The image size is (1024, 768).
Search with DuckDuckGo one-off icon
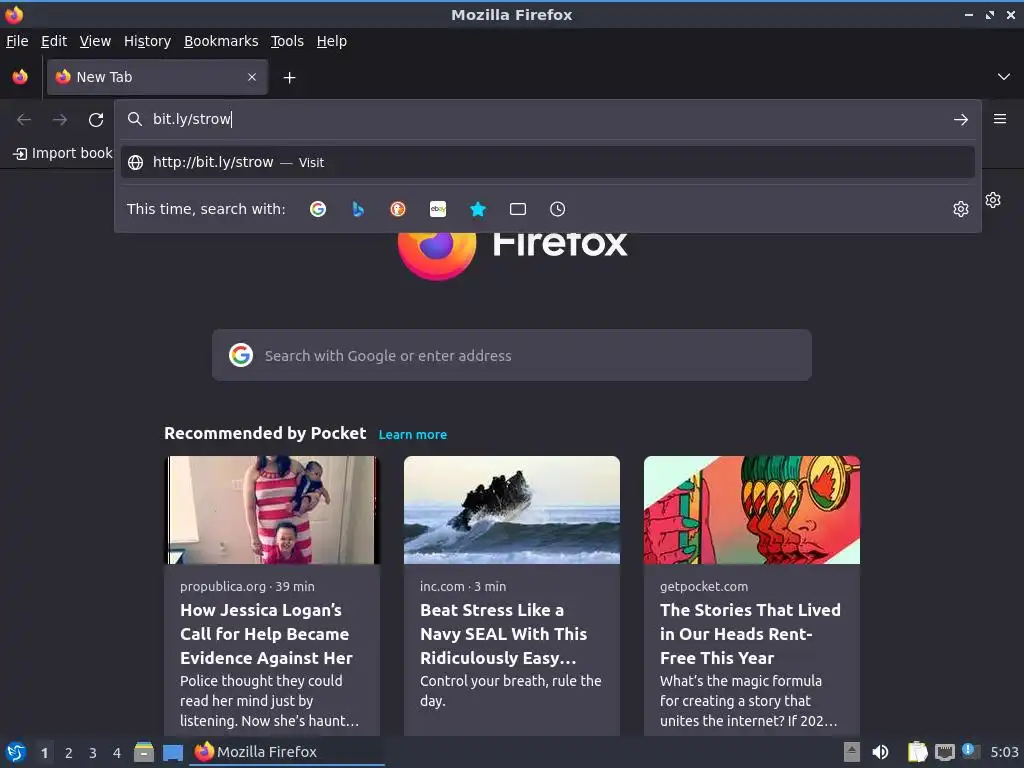(398, 209)
